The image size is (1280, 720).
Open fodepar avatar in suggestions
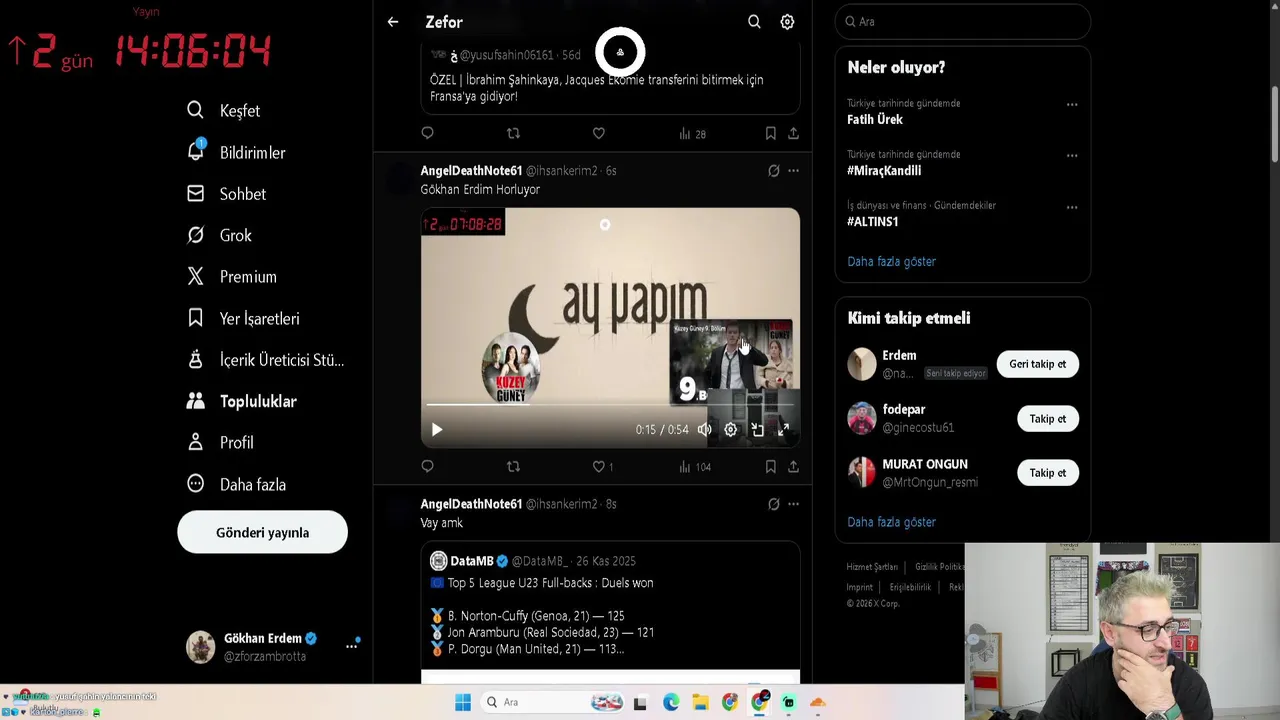(x=862, y=418)
